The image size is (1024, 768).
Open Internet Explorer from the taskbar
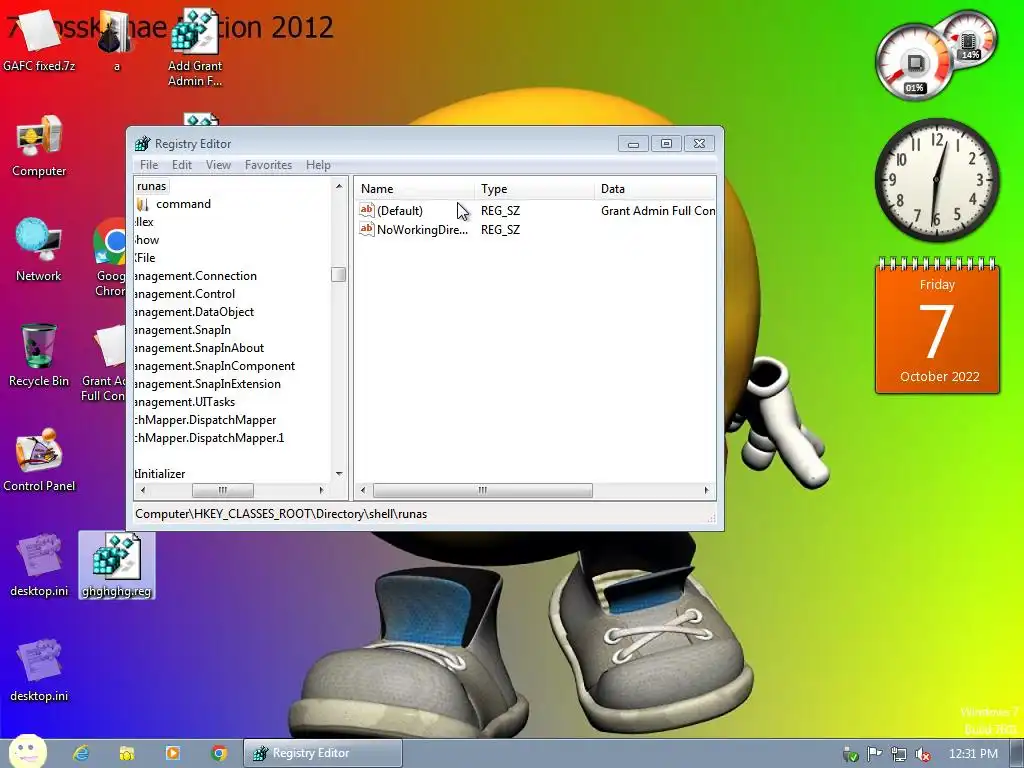click(81, 753)
